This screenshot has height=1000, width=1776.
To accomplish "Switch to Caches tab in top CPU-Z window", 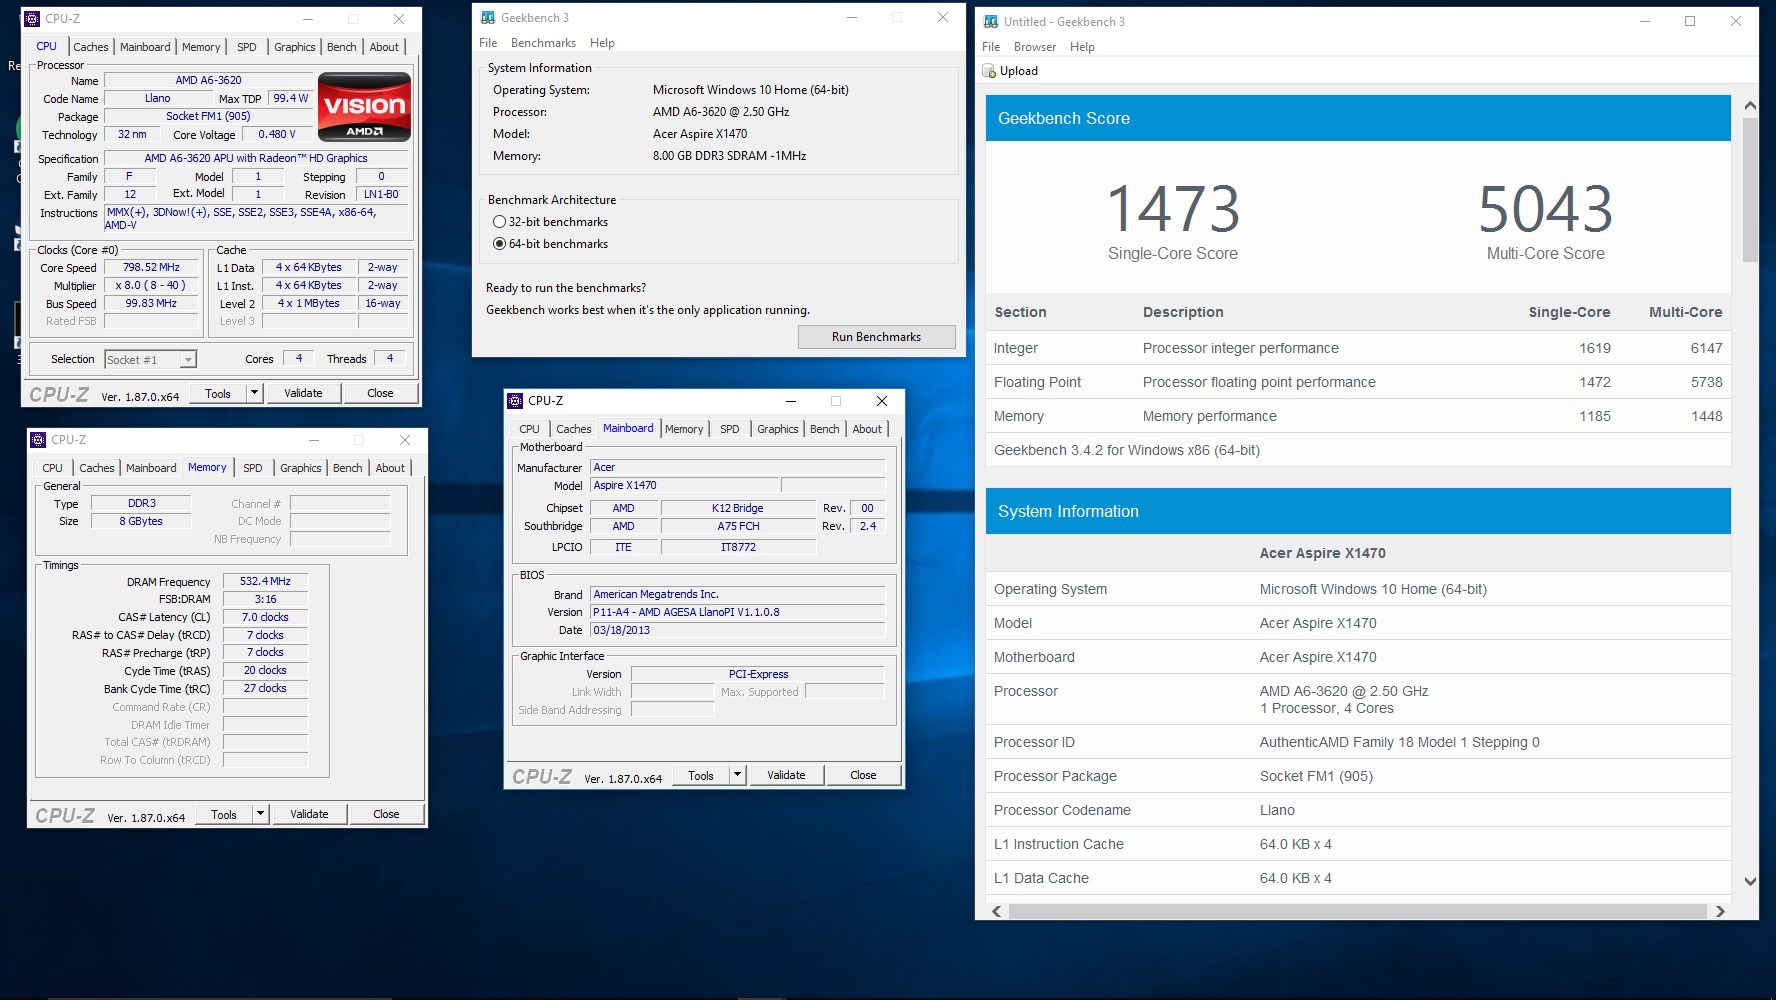I will tap(91, 47).
